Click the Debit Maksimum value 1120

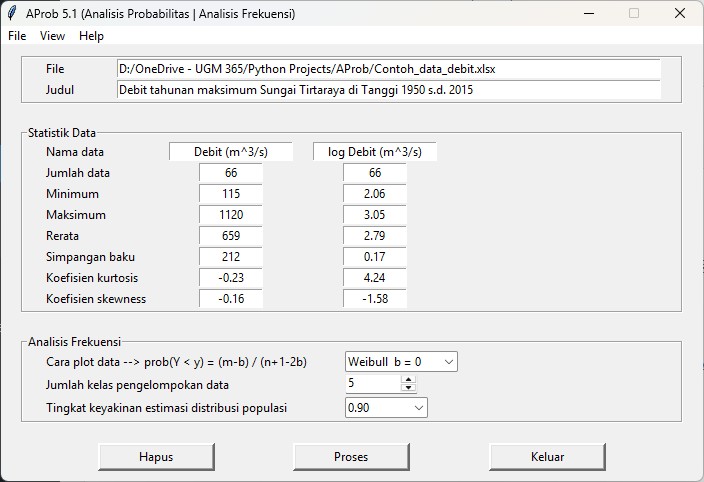click(x=231, y=215)
